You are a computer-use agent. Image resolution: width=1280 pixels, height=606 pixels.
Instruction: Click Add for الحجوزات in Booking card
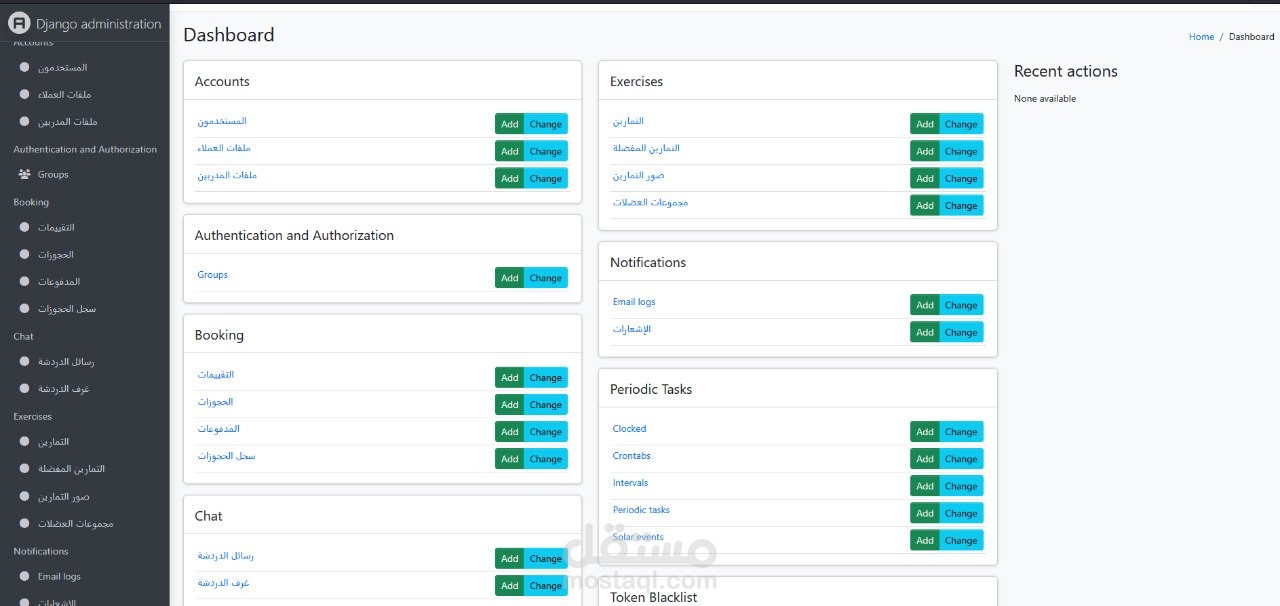[x=510, y=405]
